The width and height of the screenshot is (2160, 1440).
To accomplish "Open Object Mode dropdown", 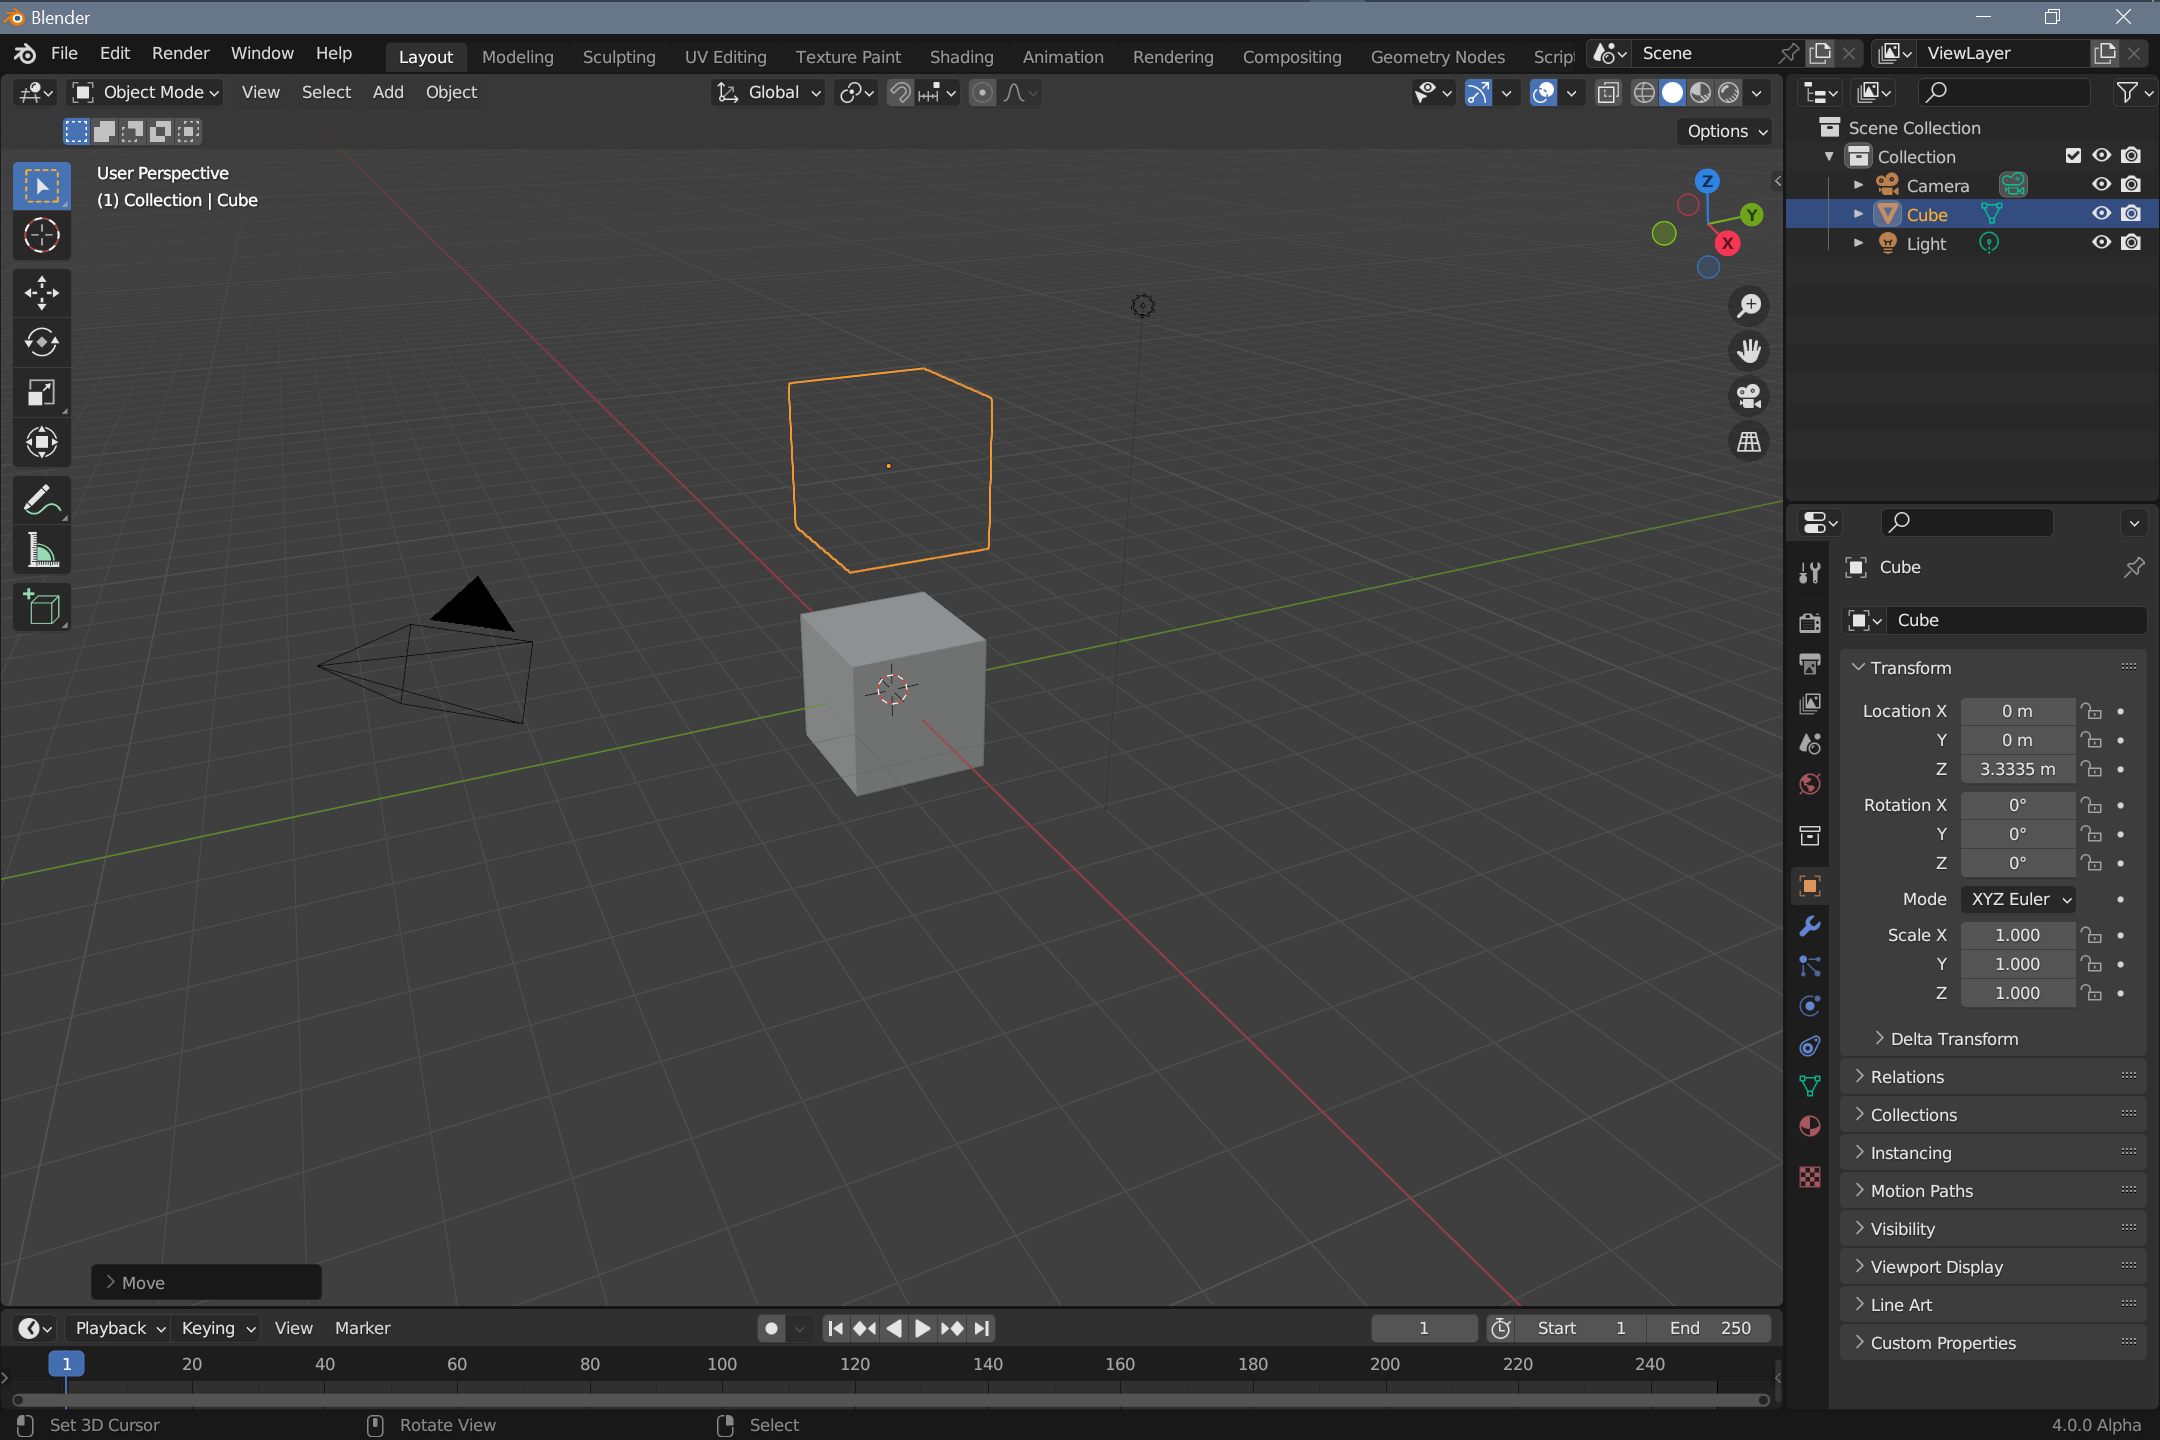I will [147, 93].
